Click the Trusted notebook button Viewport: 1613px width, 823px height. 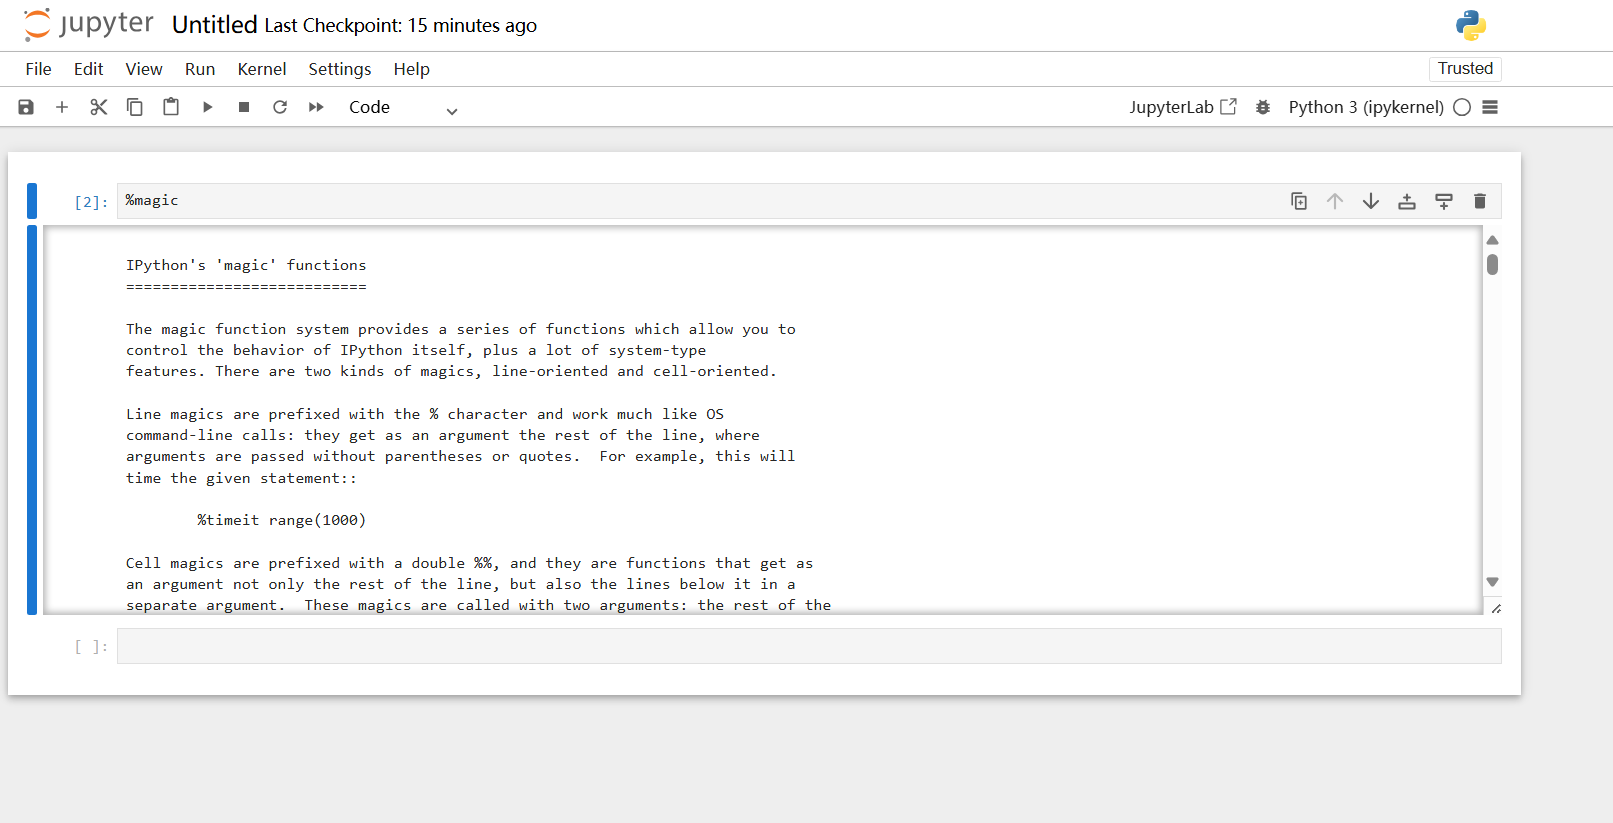point(1465,68)
